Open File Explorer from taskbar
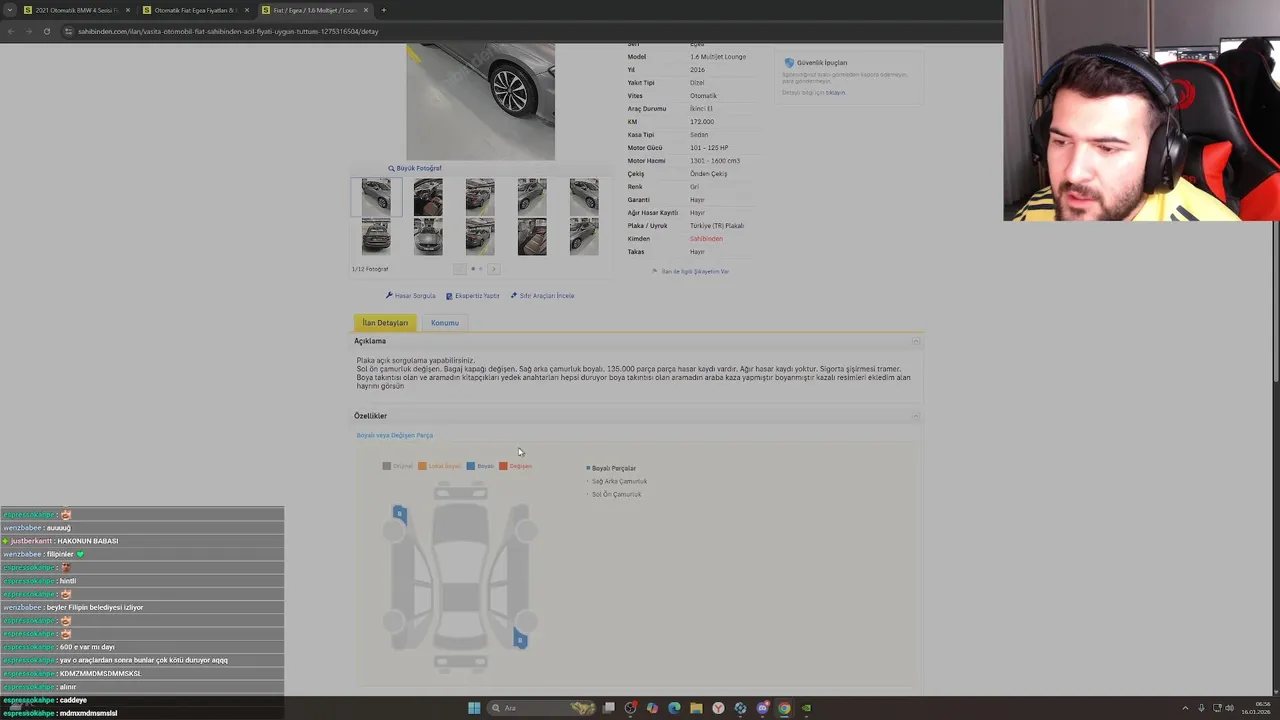This screenshot has height=720, width=1280. (x=696, y=708)
